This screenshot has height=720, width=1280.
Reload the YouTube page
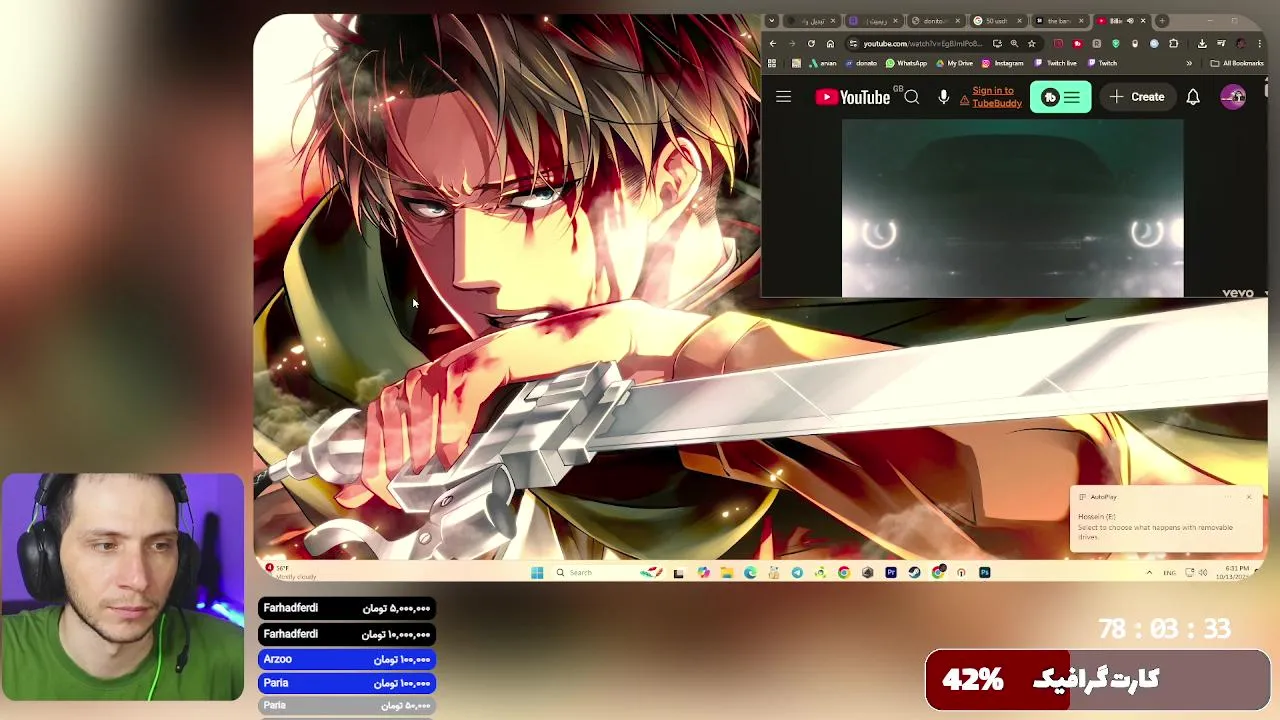pyautogui.click(x=811, y=44)
